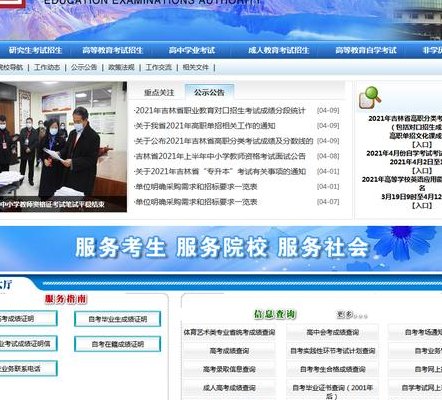Open 体育艺术类专业省统考成绩查询
Image resolution: width=442 pixels, height=400 pixels.
point(229,332)
